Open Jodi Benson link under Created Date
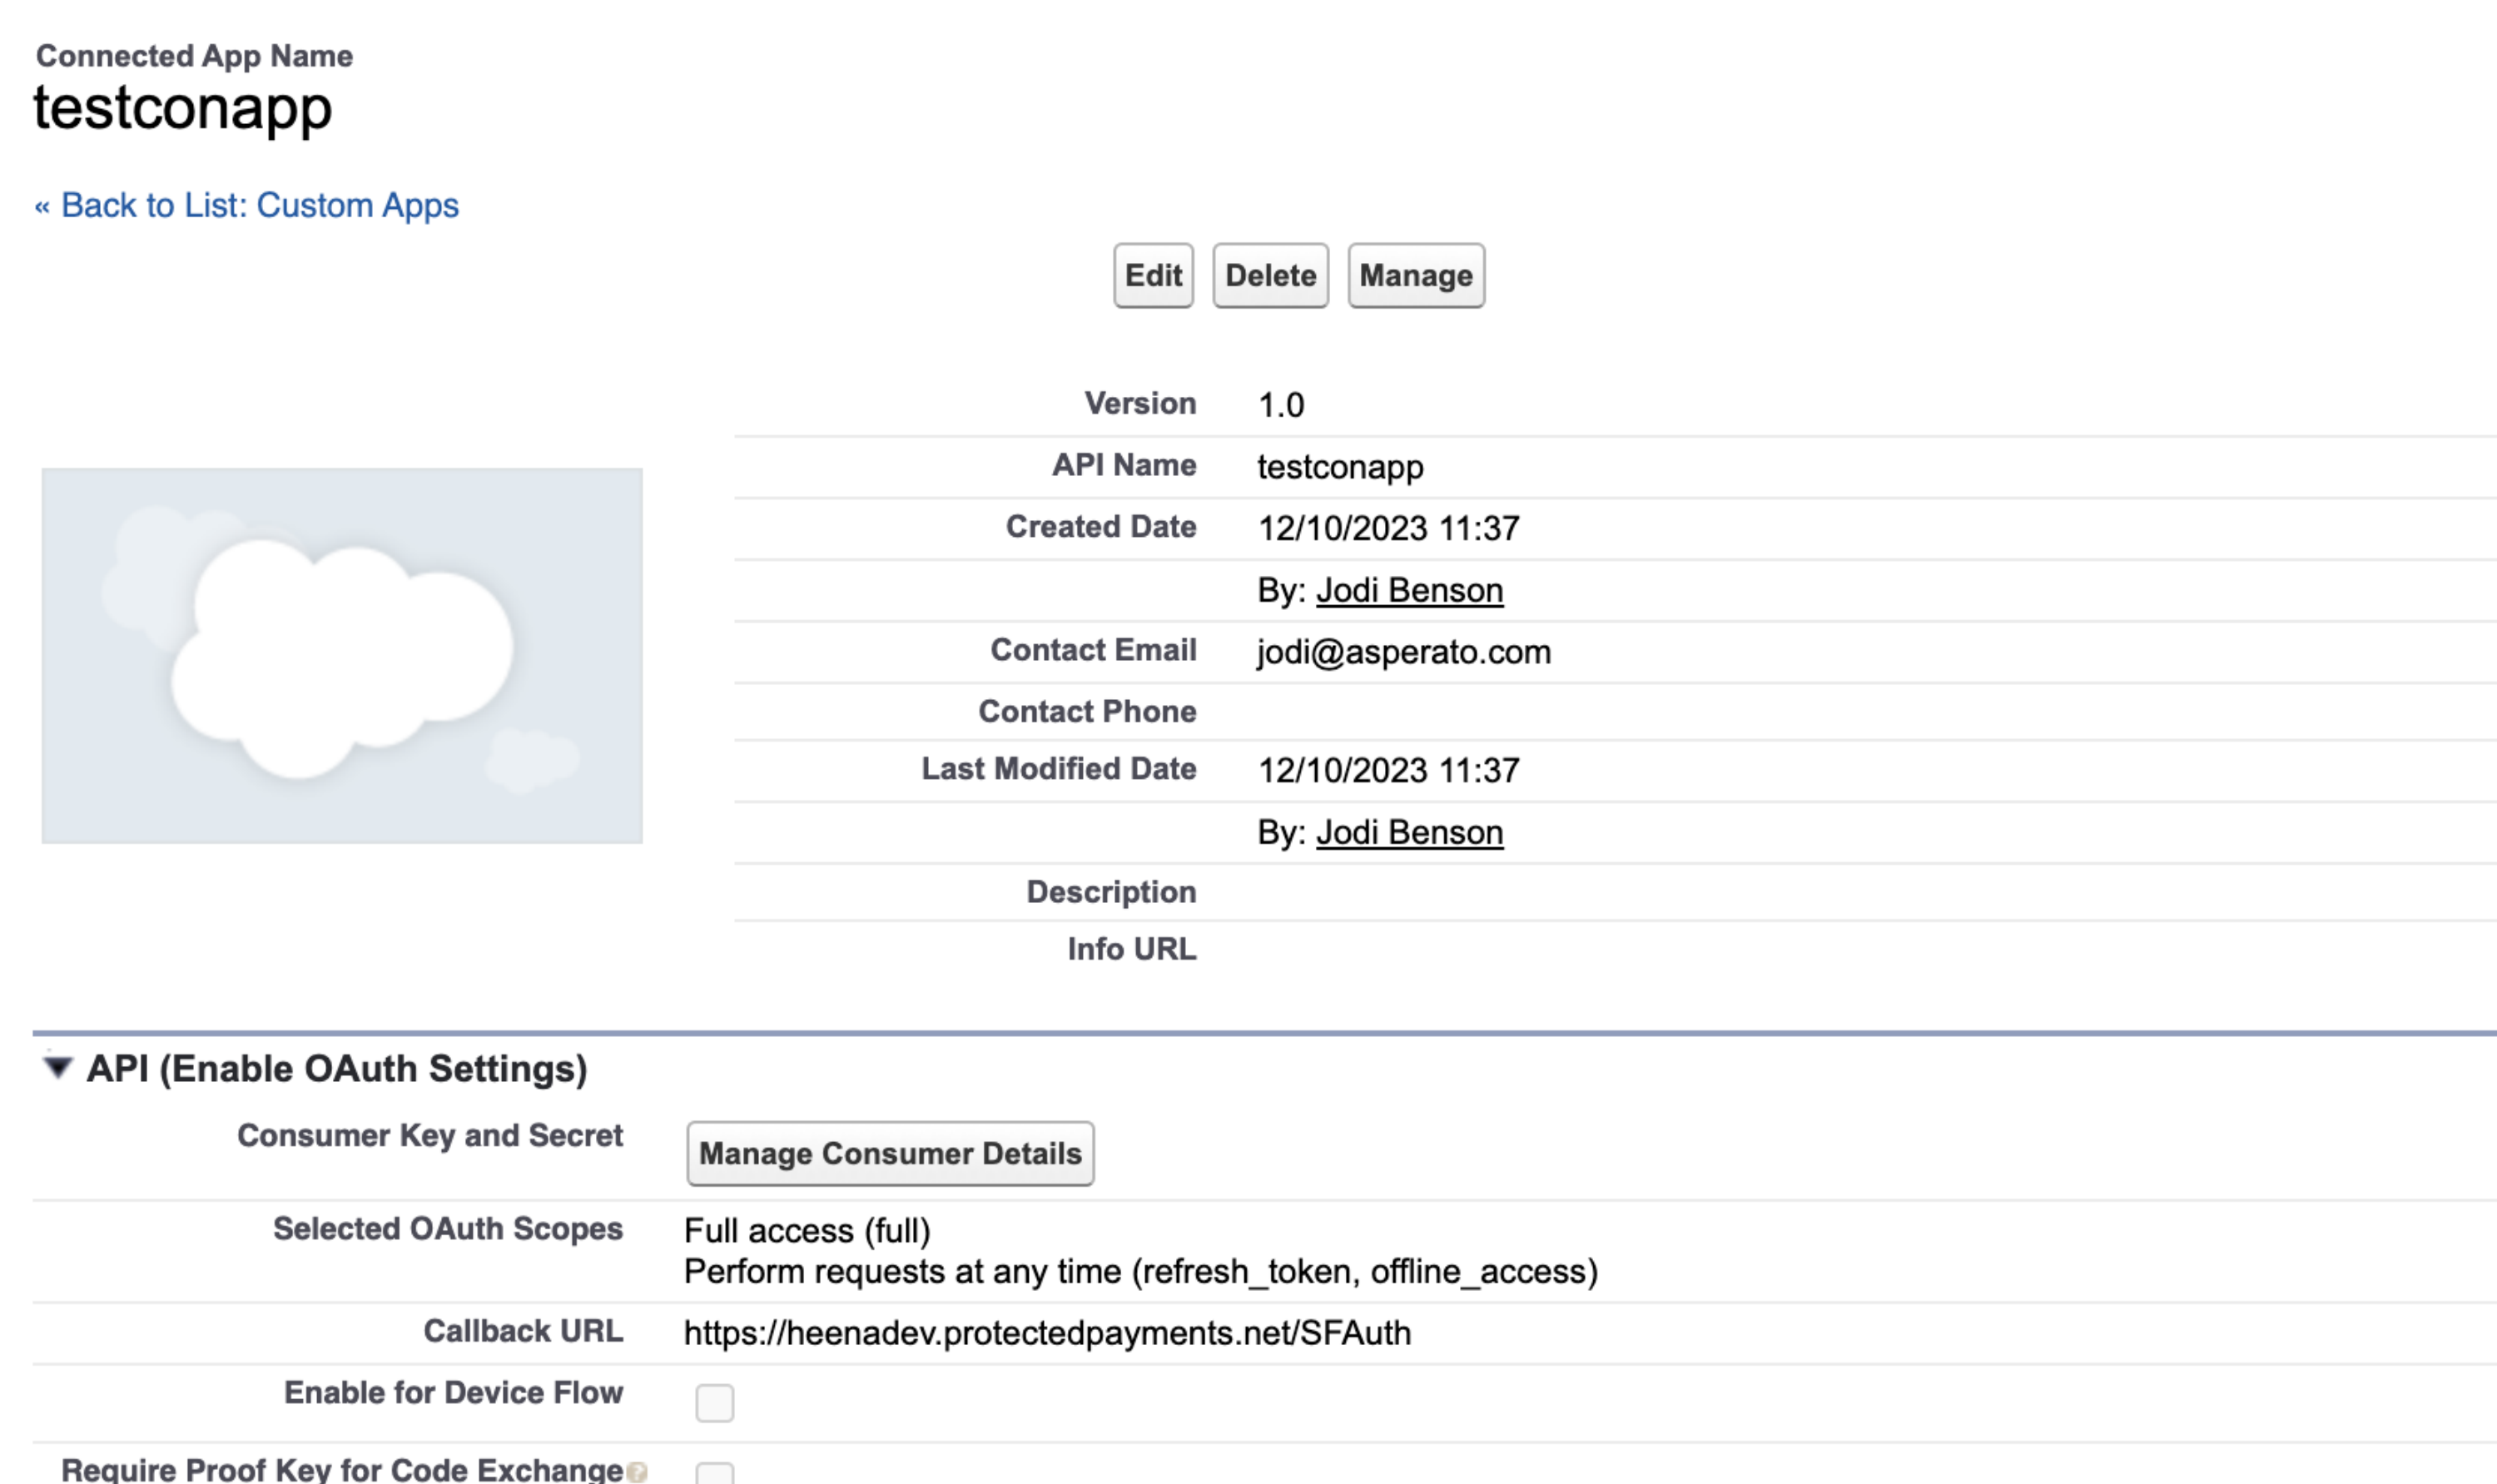The height and width of the screenshot is (1484, 2497). [x=1408, y=590]
